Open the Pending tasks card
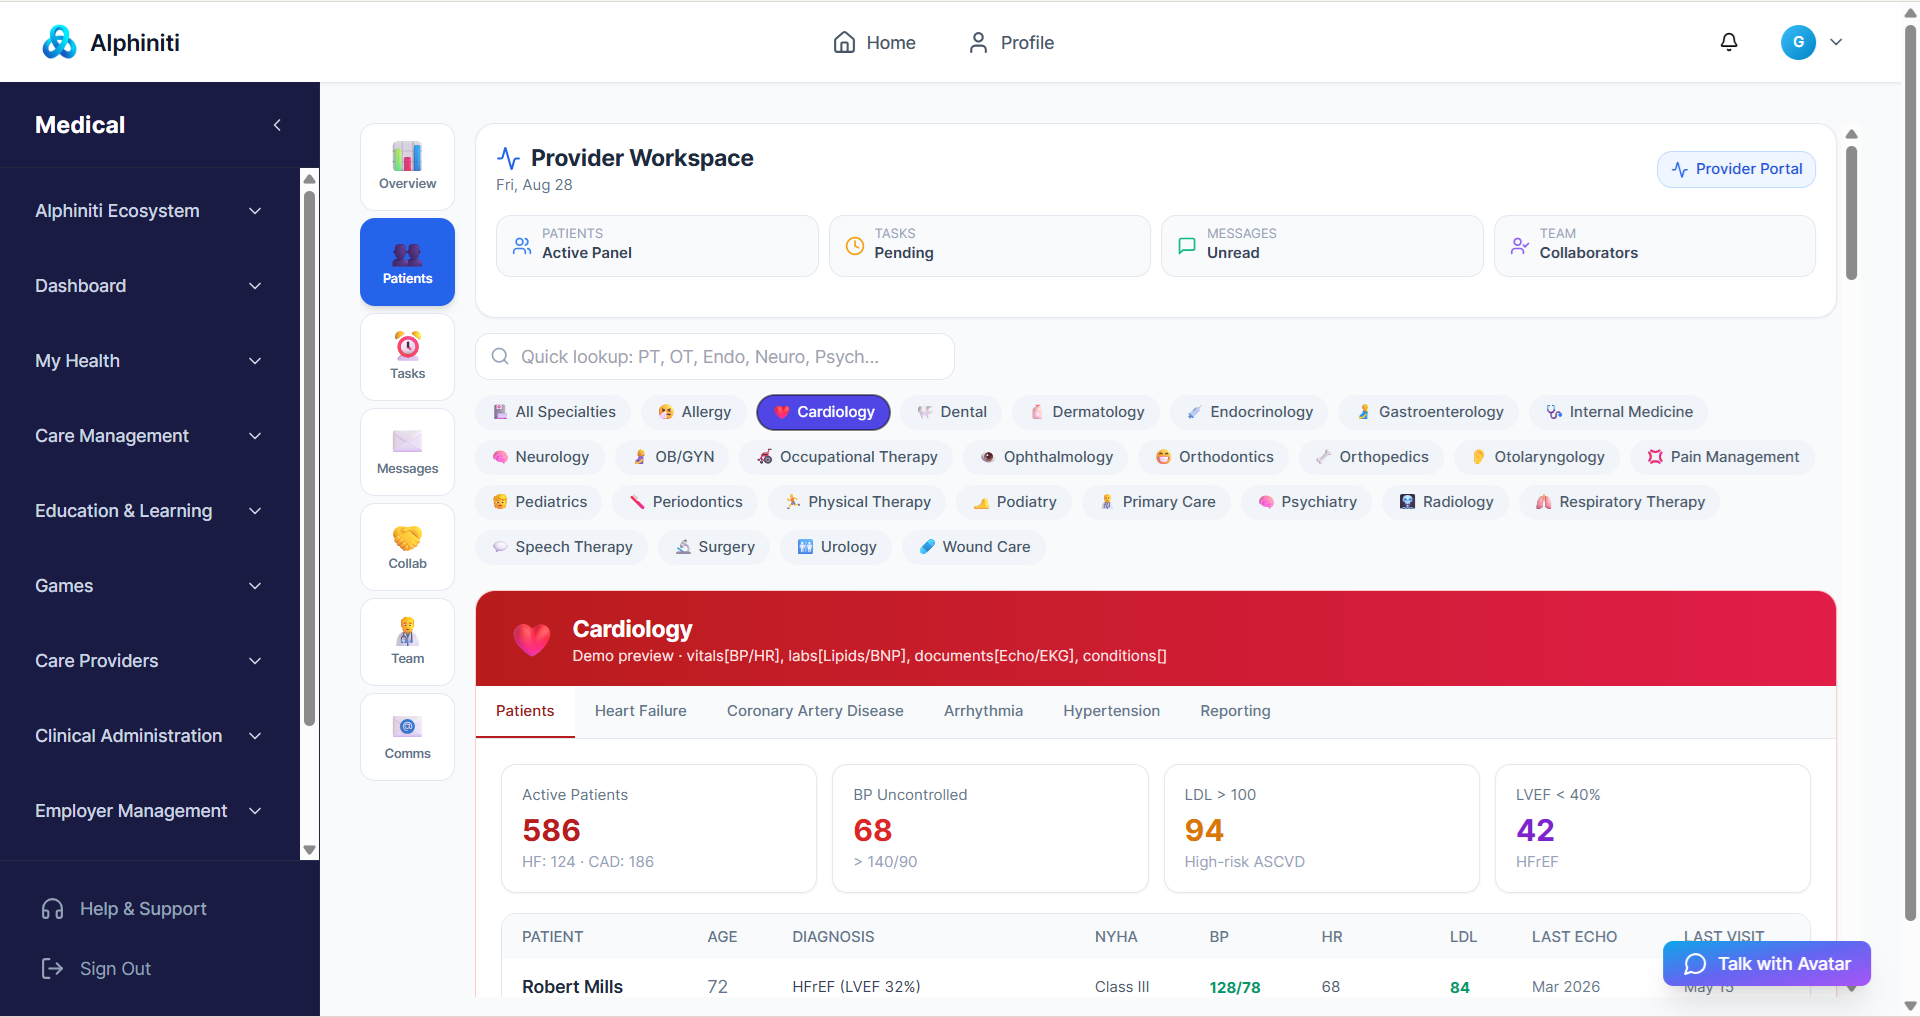 989,246
